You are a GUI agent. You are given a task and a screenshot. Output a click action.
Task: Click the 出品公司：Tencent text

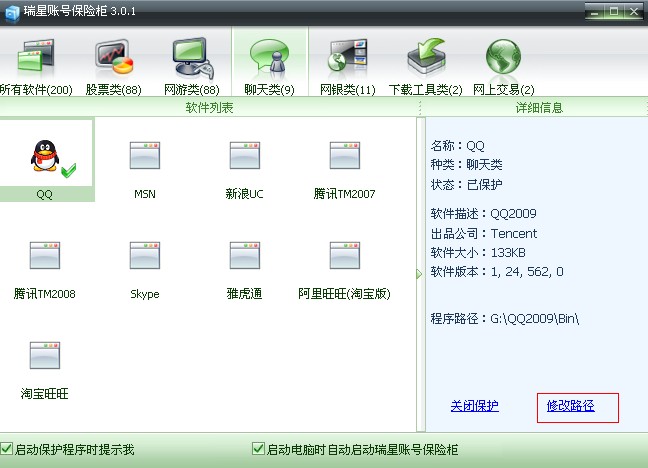pos(484,234)
